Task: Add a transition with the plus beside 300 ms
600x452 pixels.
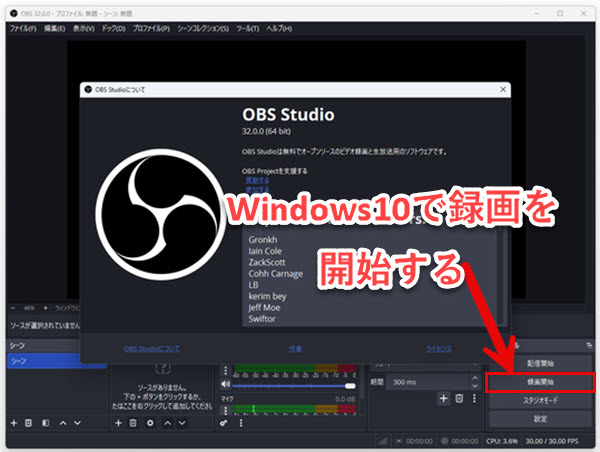Action: (x=443, y=398)
